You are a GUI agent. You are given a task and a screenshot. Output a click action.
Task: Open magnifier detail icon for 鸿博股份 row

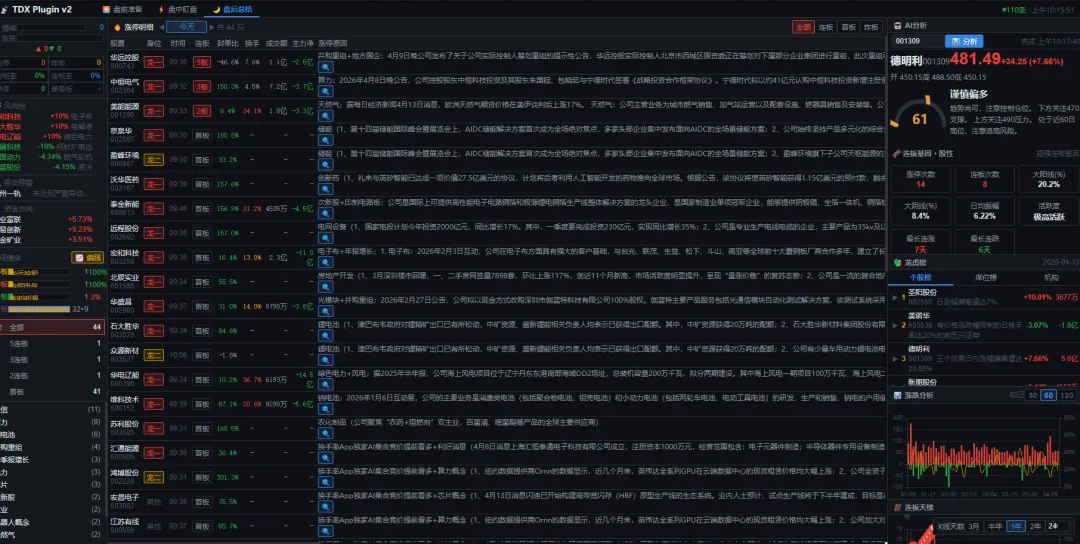[x=325, y=482]
